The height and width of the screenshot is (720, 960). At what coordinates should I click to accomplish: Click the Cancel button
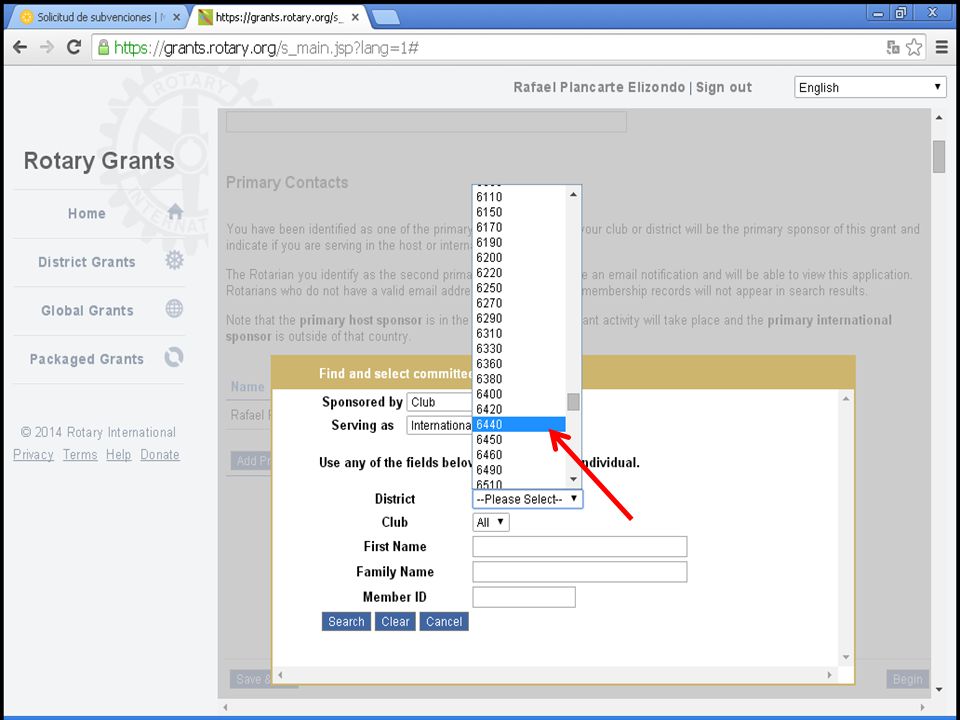click(x=444, y=621)
